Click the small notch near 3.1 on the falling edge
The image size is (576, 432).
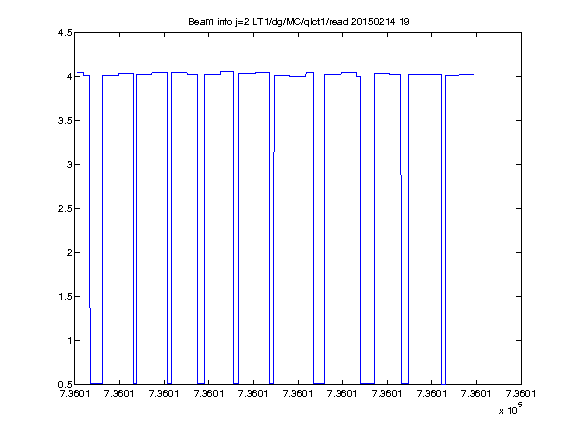tap(274, 151)
